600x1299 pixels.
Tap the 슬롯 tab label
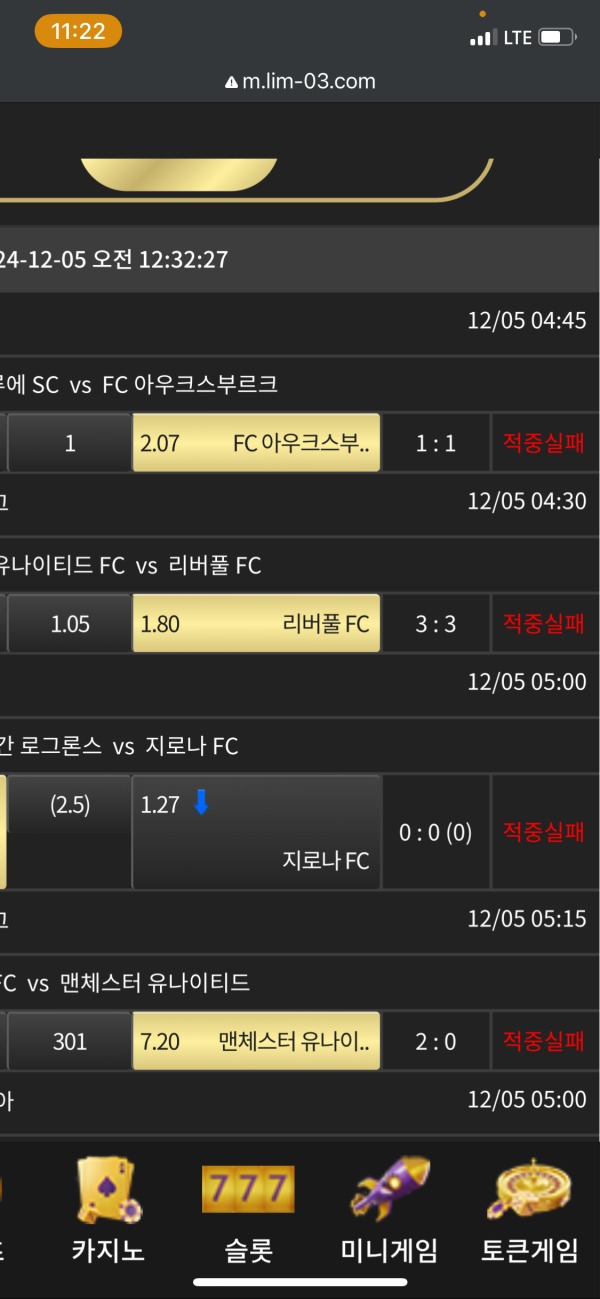(249, 1250)
